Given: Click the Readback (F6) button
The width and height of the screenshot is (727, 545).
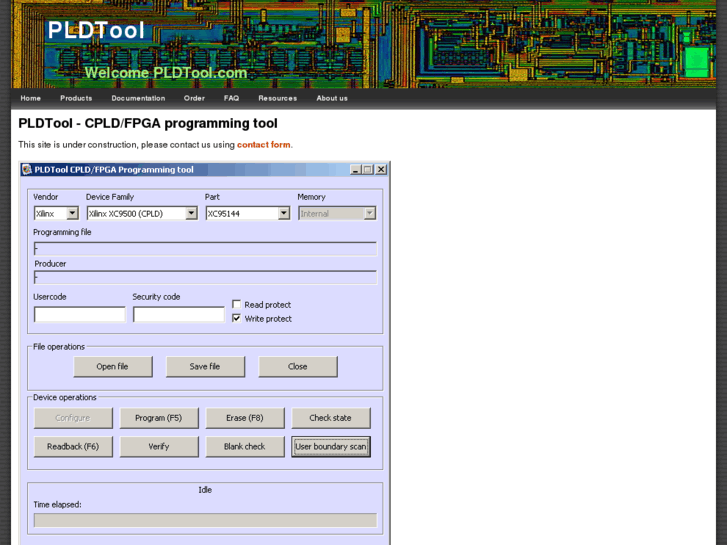Looking at the screenshot, I should [73, 447].
